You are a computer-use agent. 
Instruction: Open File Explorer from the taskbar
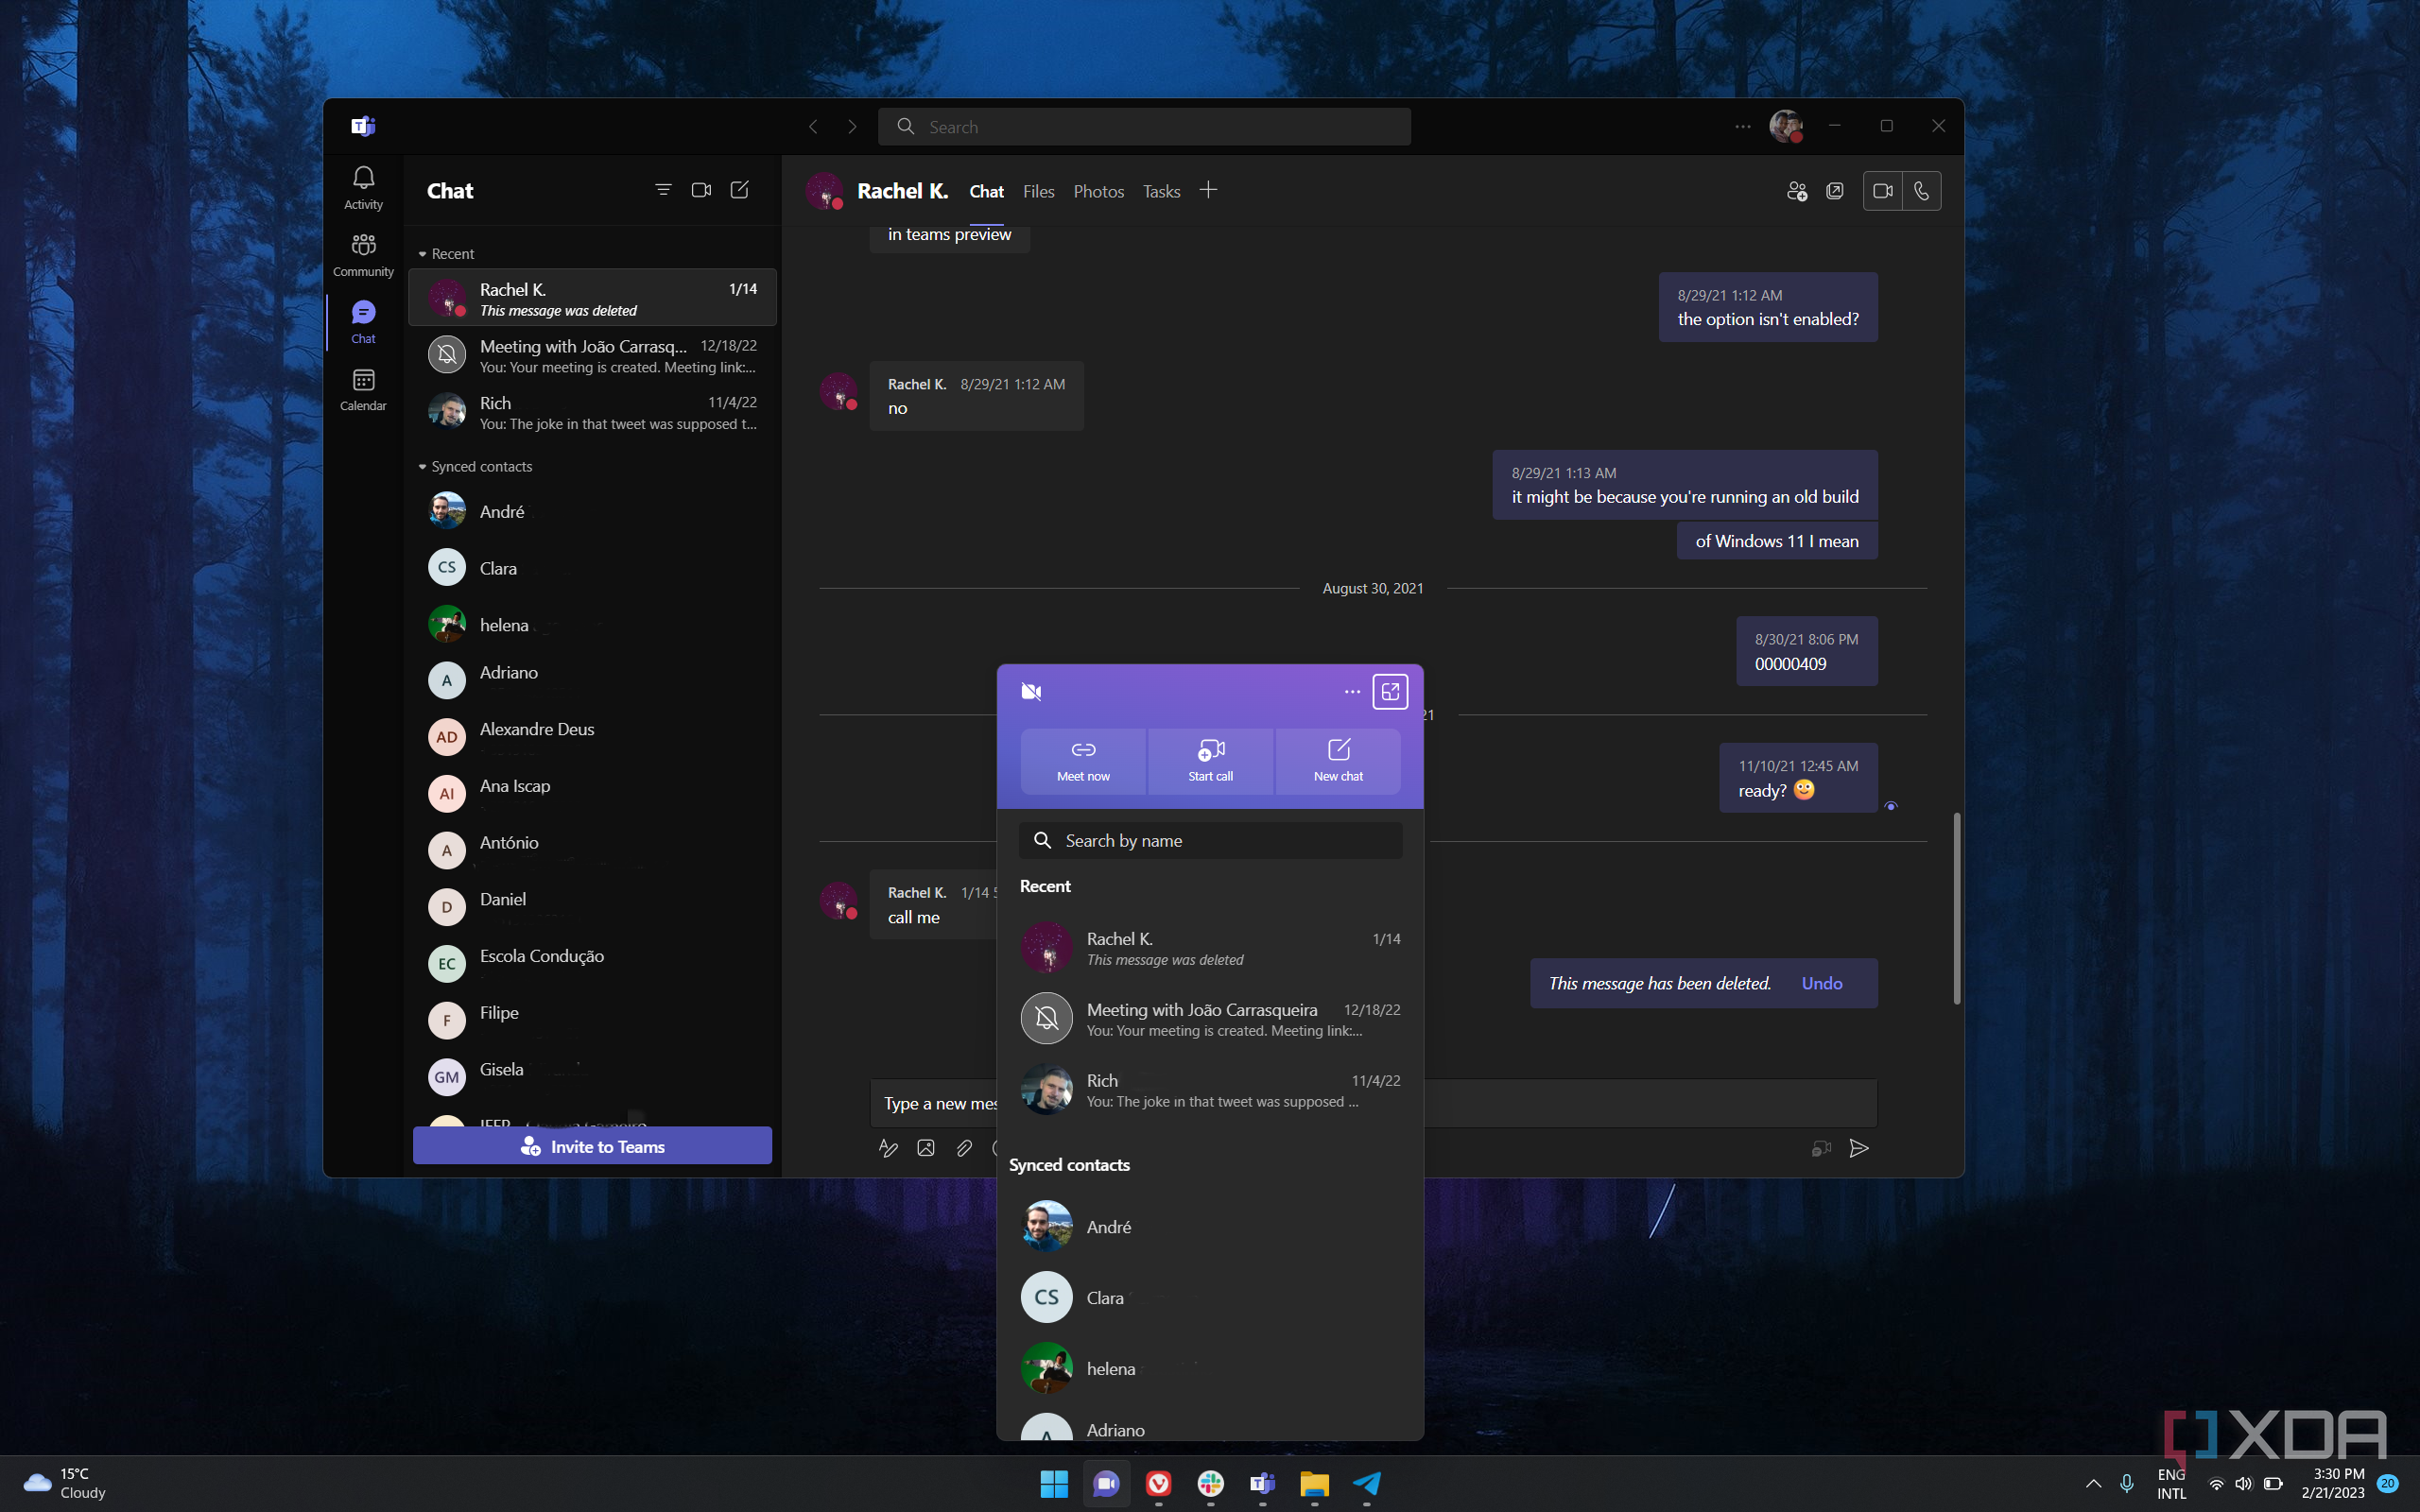[x=1314, y=1483]
